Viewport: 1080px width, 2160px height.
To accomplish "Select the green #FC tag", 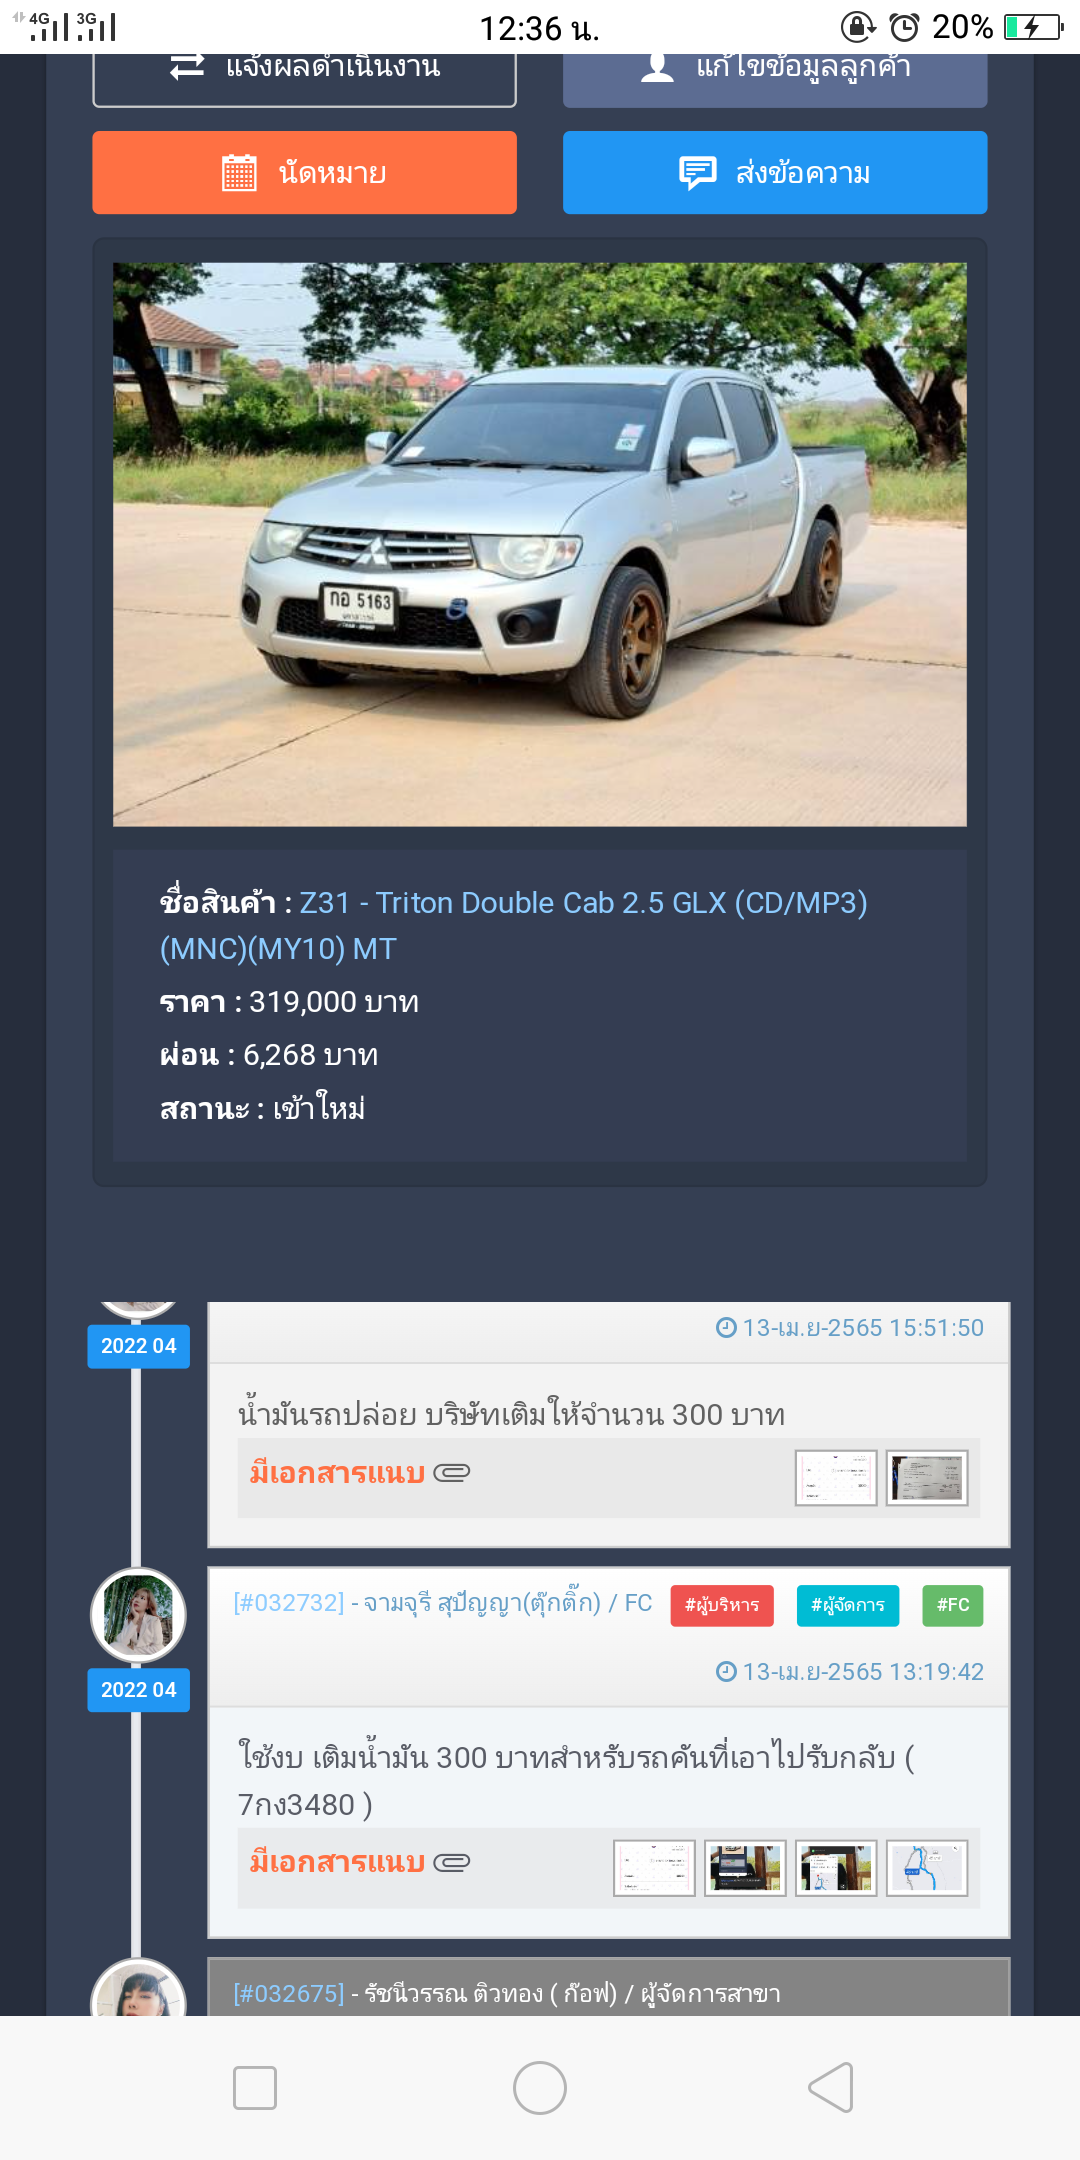I will 953,1605.
